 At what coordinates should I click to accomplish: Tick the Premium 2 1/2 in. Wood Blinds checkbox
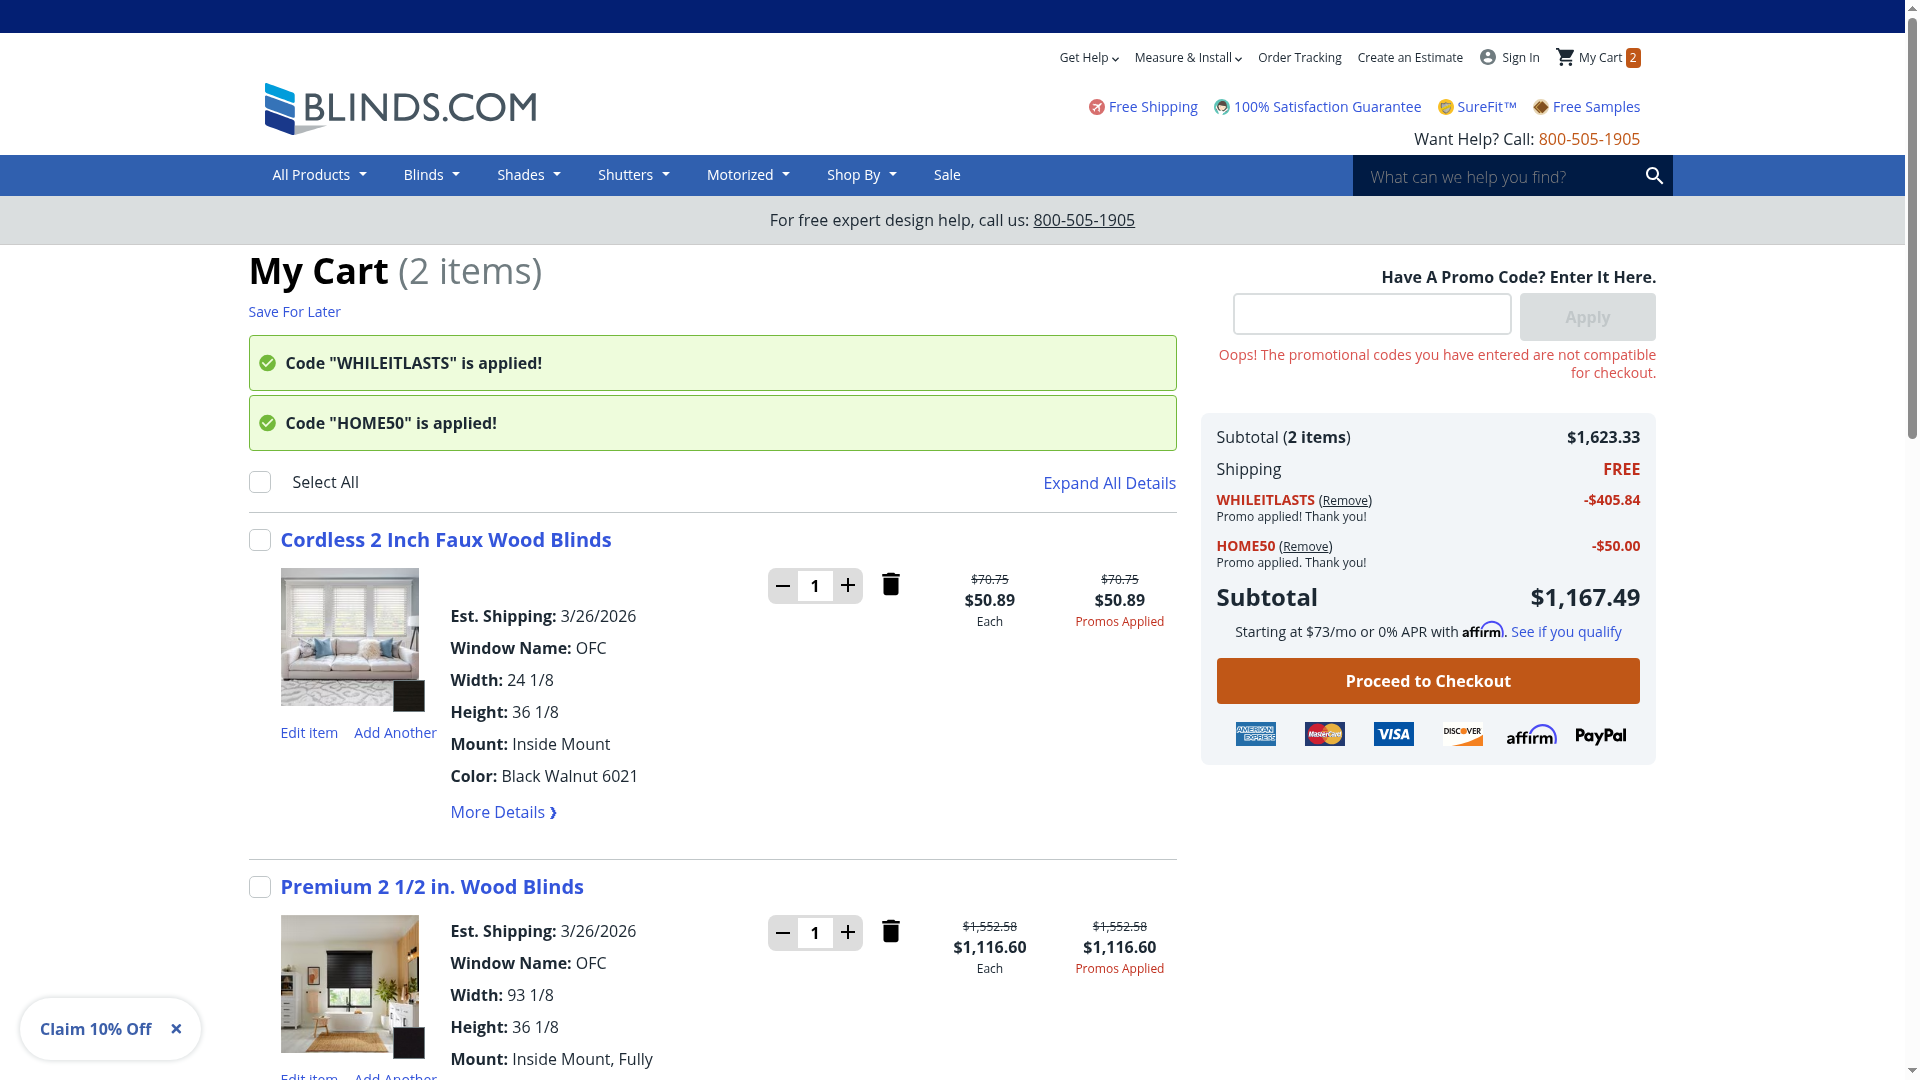(260, 887)
